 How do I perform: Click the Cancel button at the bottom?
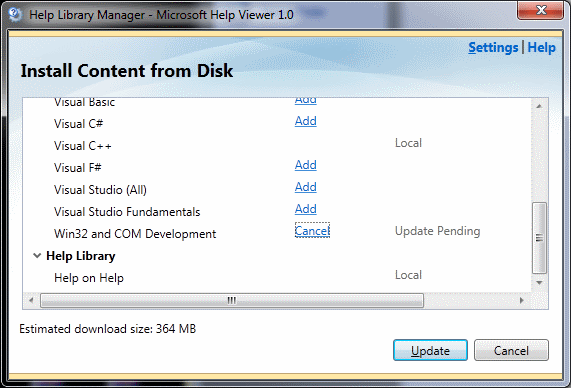pyautogui.click(x=511, y=350)
